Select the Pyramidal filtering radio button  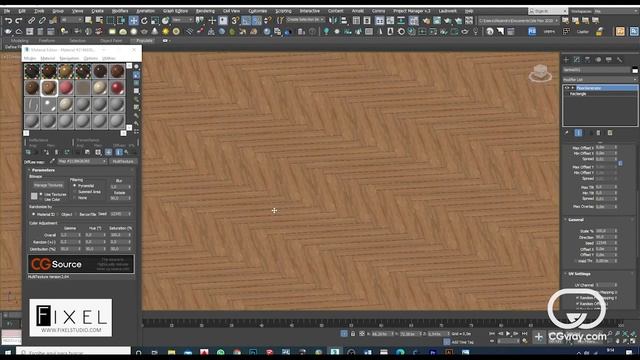[74, 186]
